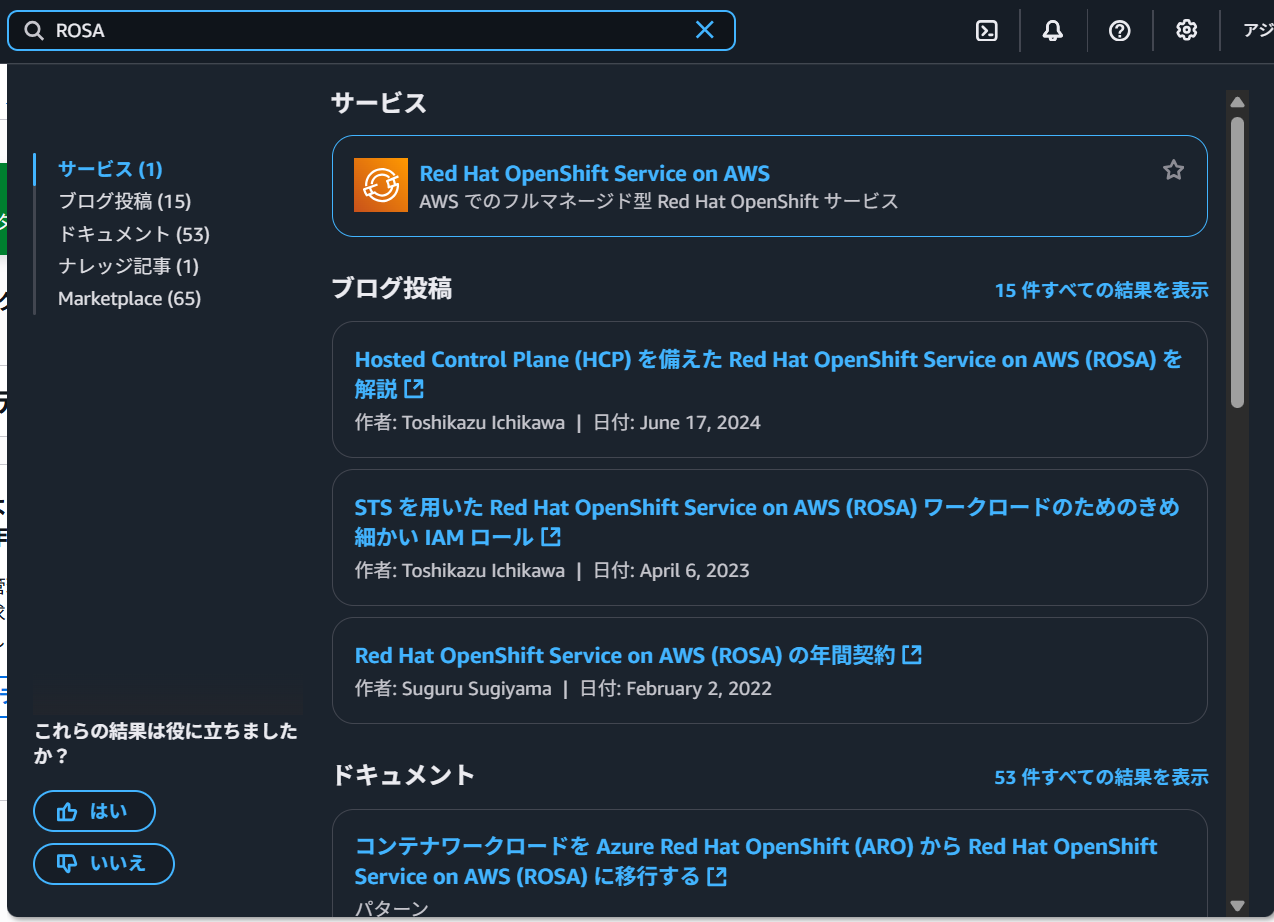Show all 53 documentation results
This screenshot has height=922, width=1274.
pyautogui.click(x=1101, y=777)
